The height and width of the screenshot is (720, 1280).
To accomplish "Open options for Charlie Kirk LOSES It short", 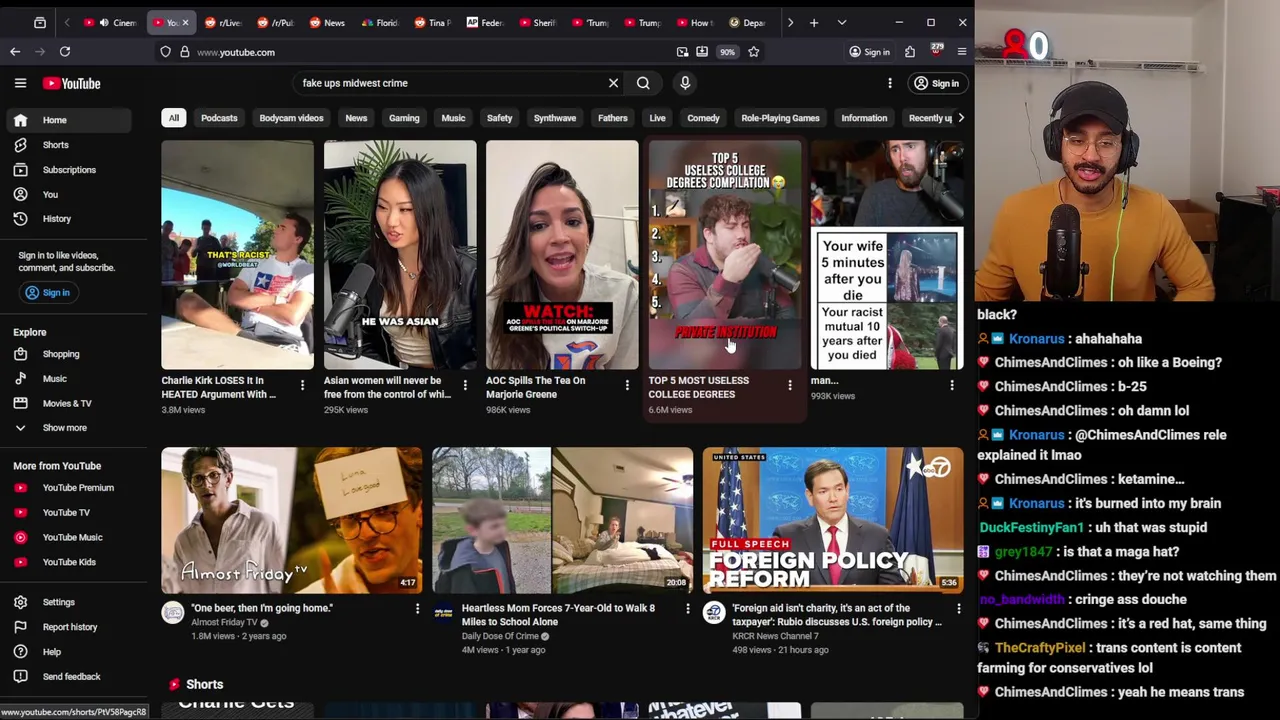I will [x=302, y=385].
